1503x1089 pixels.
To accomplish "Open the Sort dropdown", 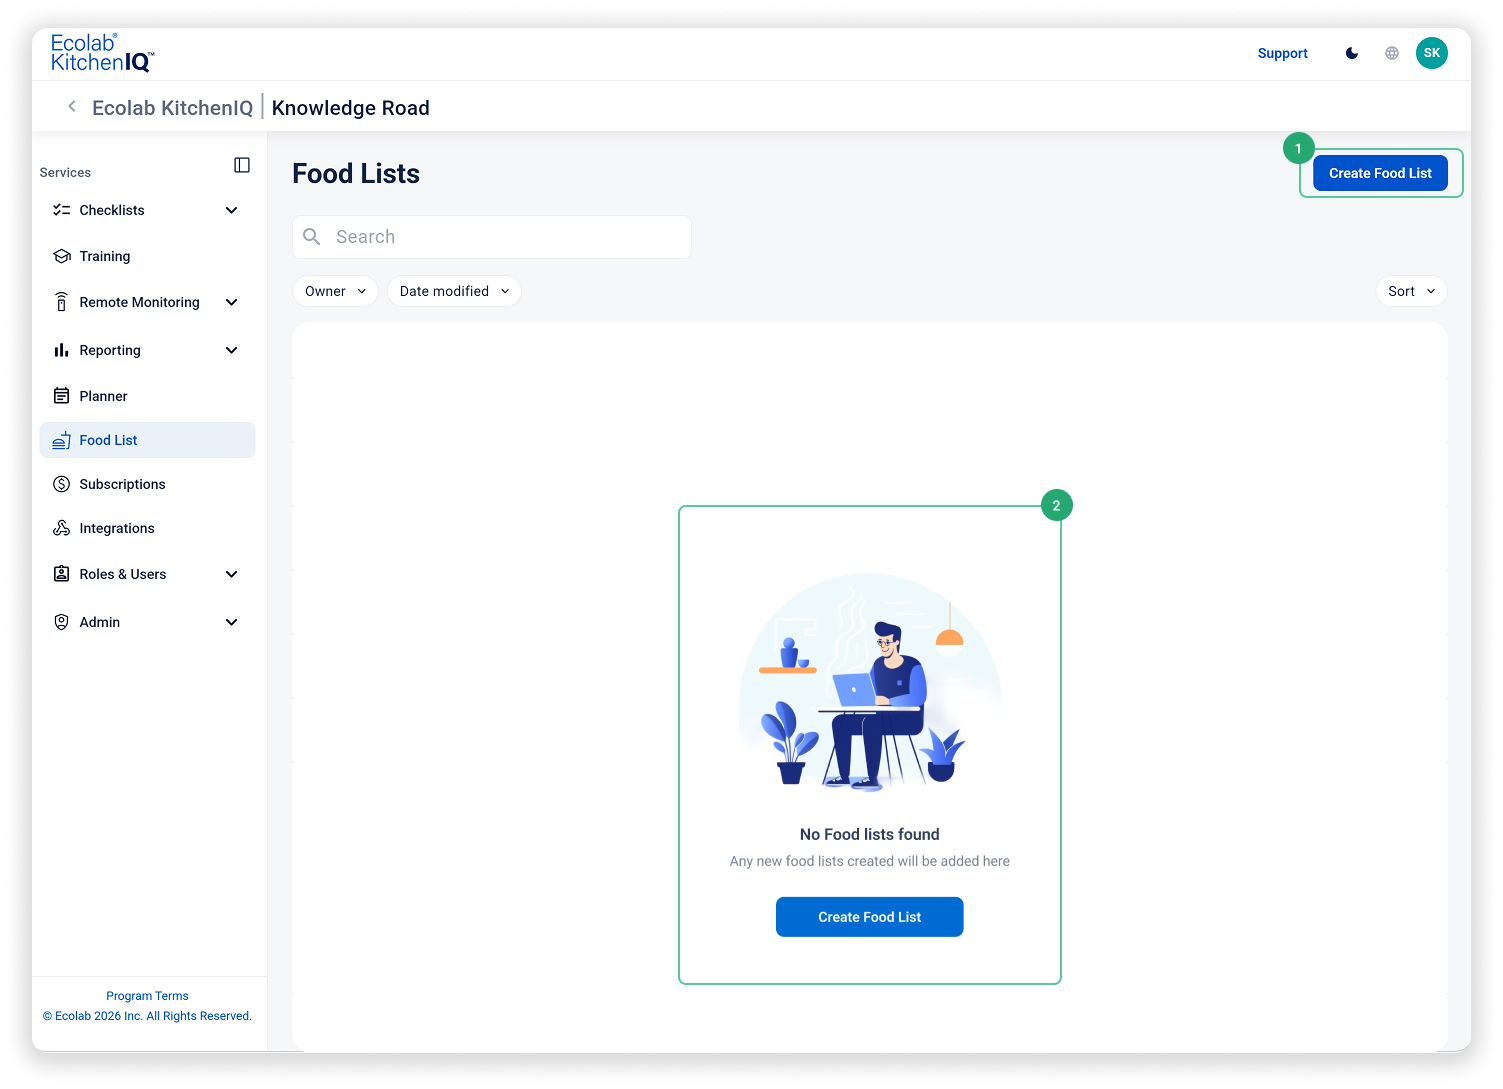I will coord(1411,291).
